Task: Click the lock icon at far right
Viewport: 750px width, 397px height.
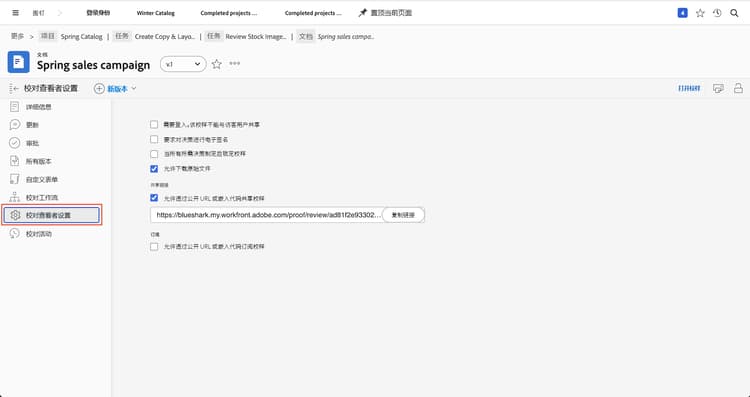Action: point(739,88)
